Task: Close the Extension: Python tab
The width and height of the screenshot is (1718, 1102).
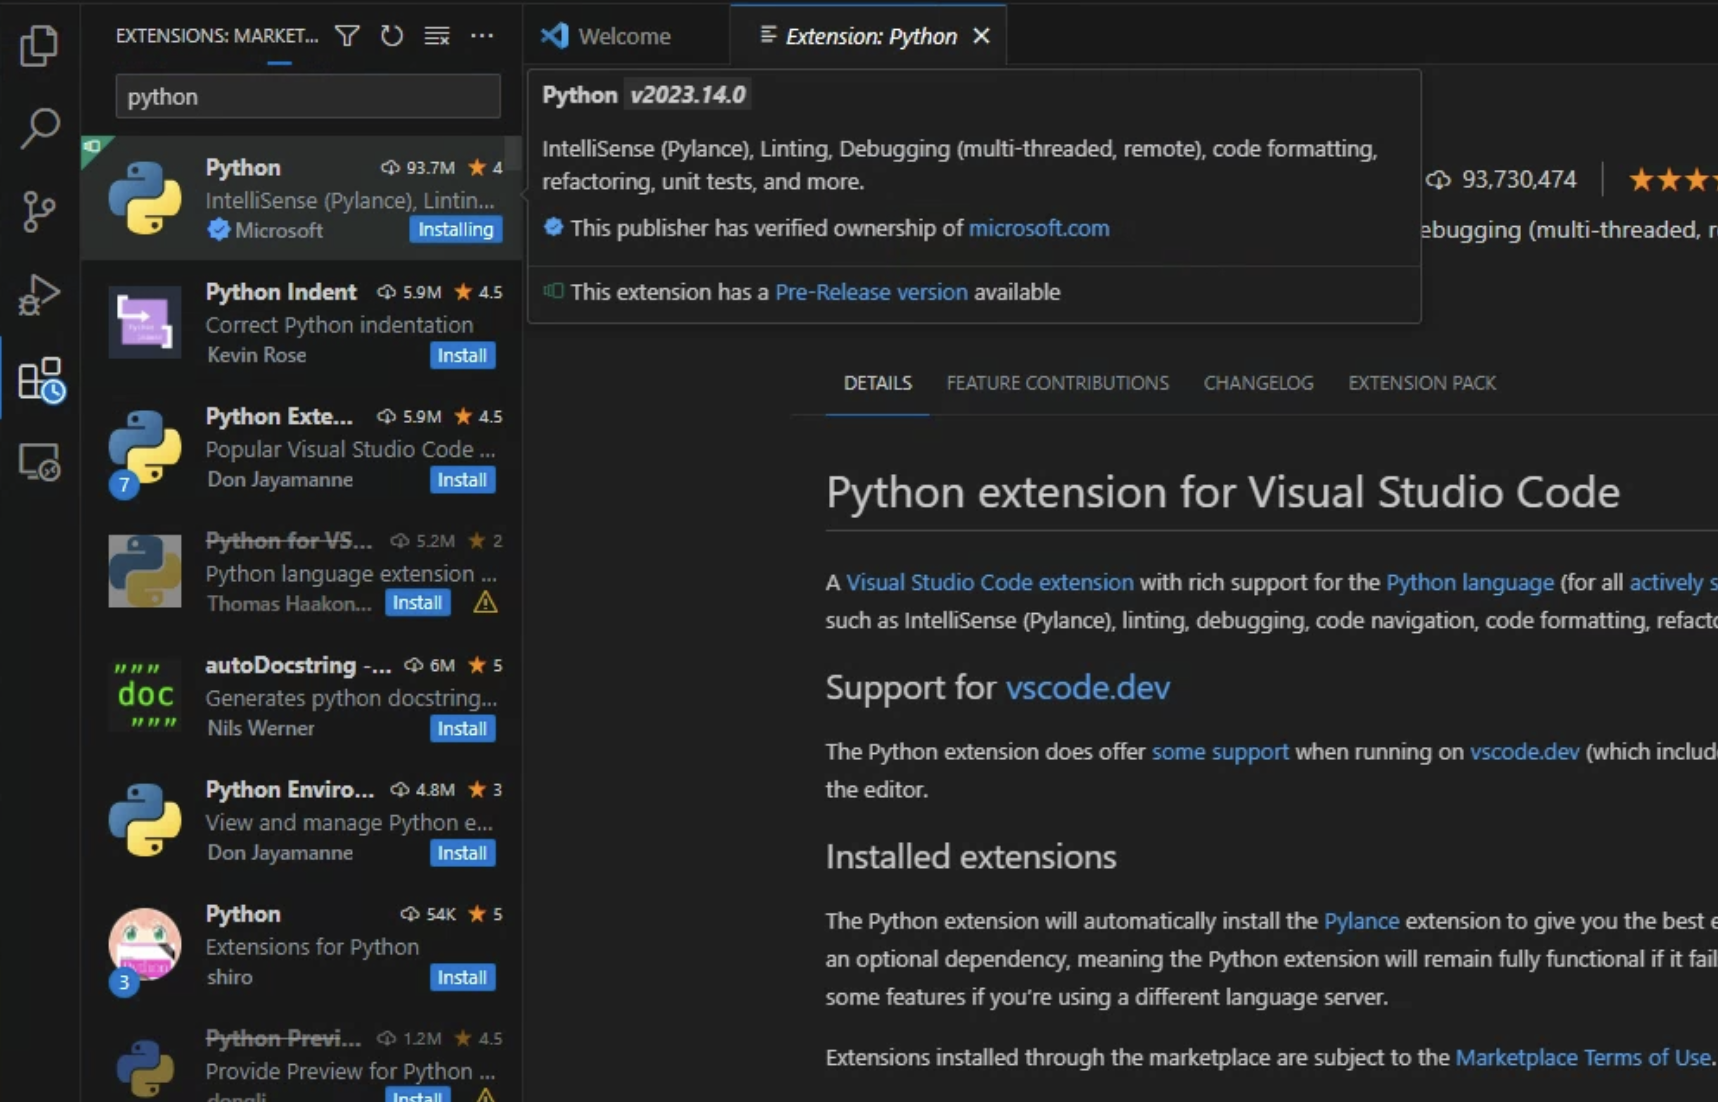Action: point(981,36)
